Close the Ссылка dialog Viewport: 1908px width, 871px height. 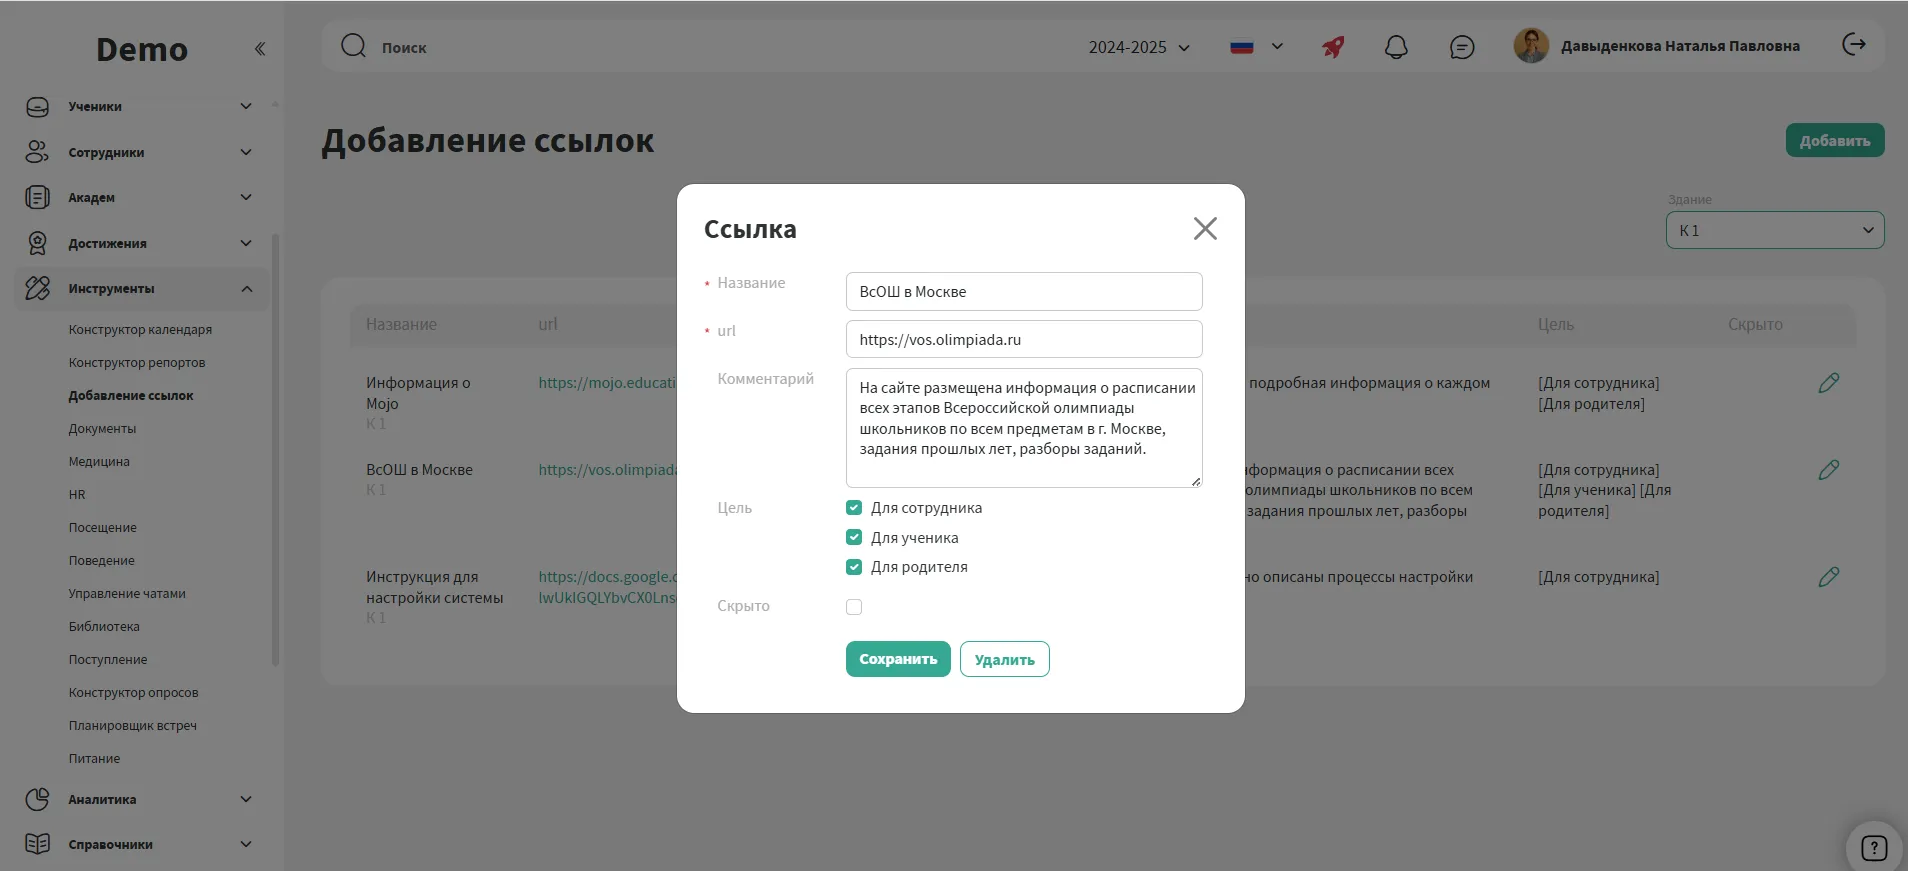[1205, 229]
